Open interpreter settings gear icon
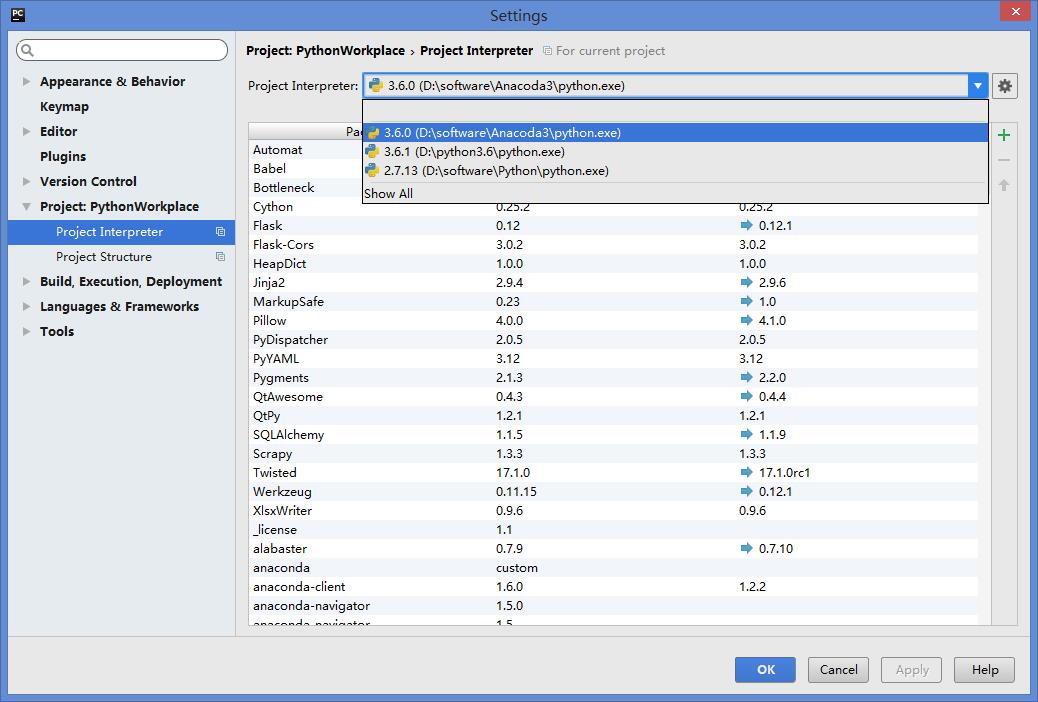This screenshot has height=702, width=1038. coord(1005,86)
